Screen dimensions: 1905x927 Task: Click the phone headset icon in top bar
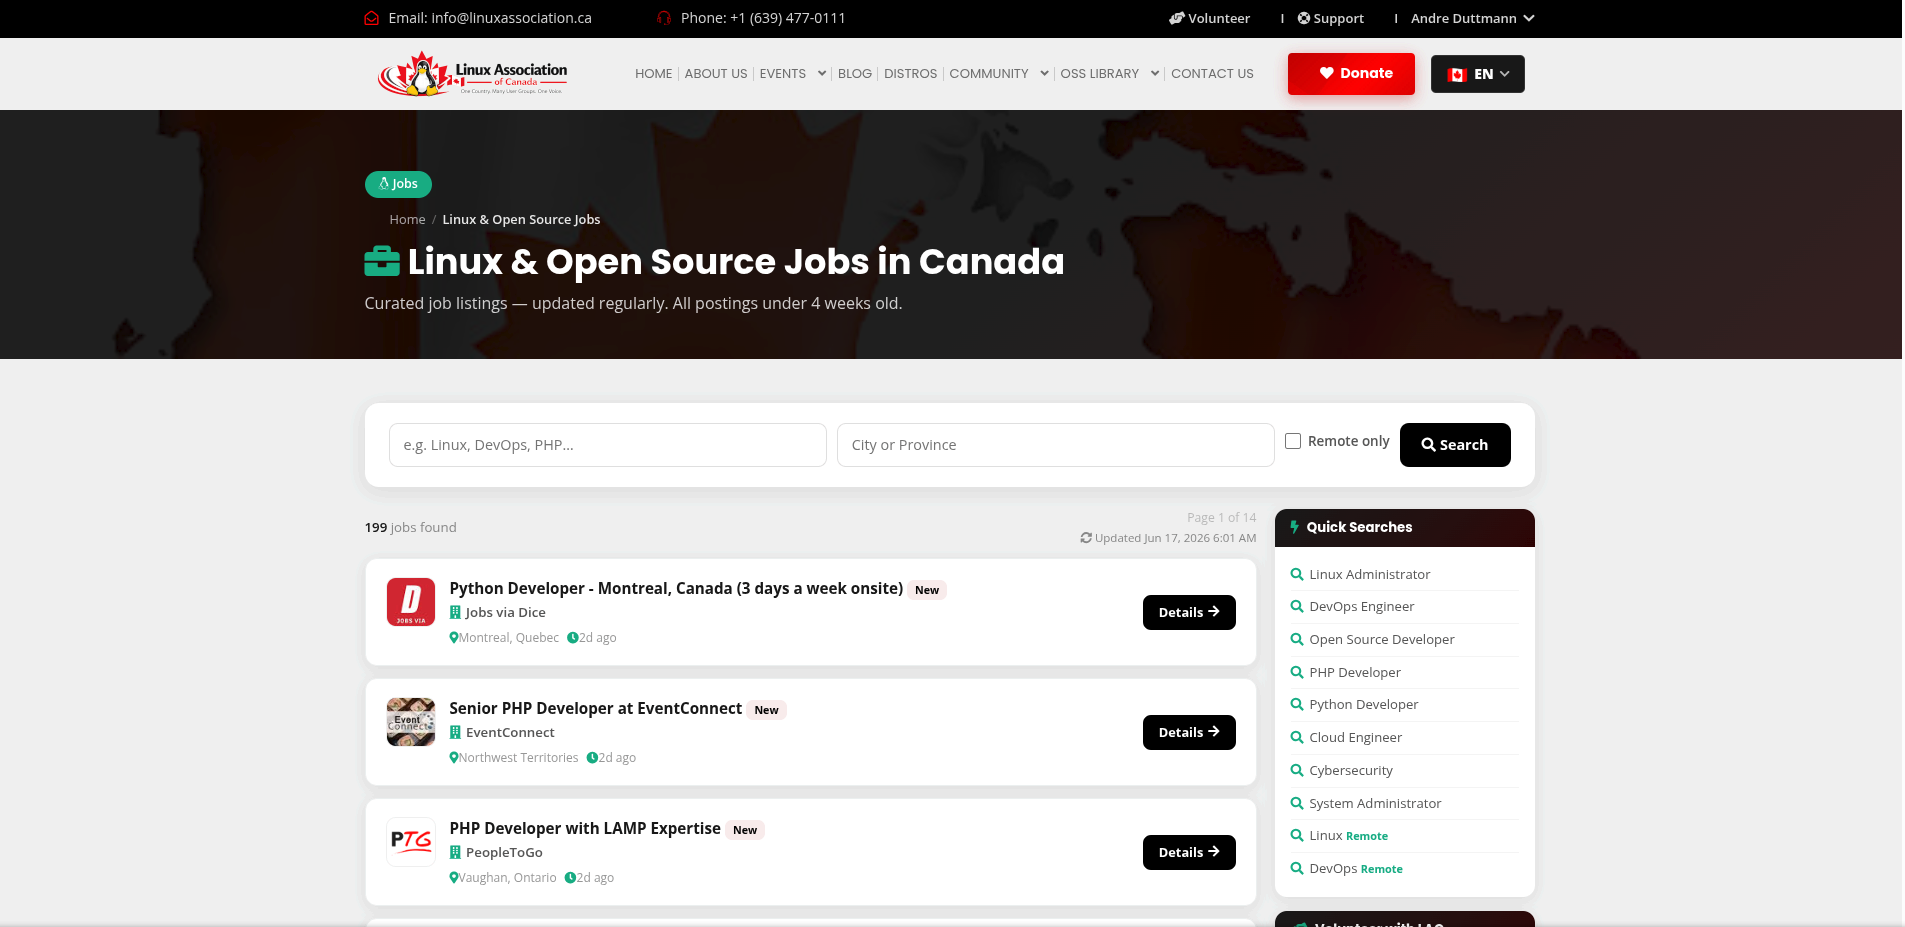pos(664,18)
